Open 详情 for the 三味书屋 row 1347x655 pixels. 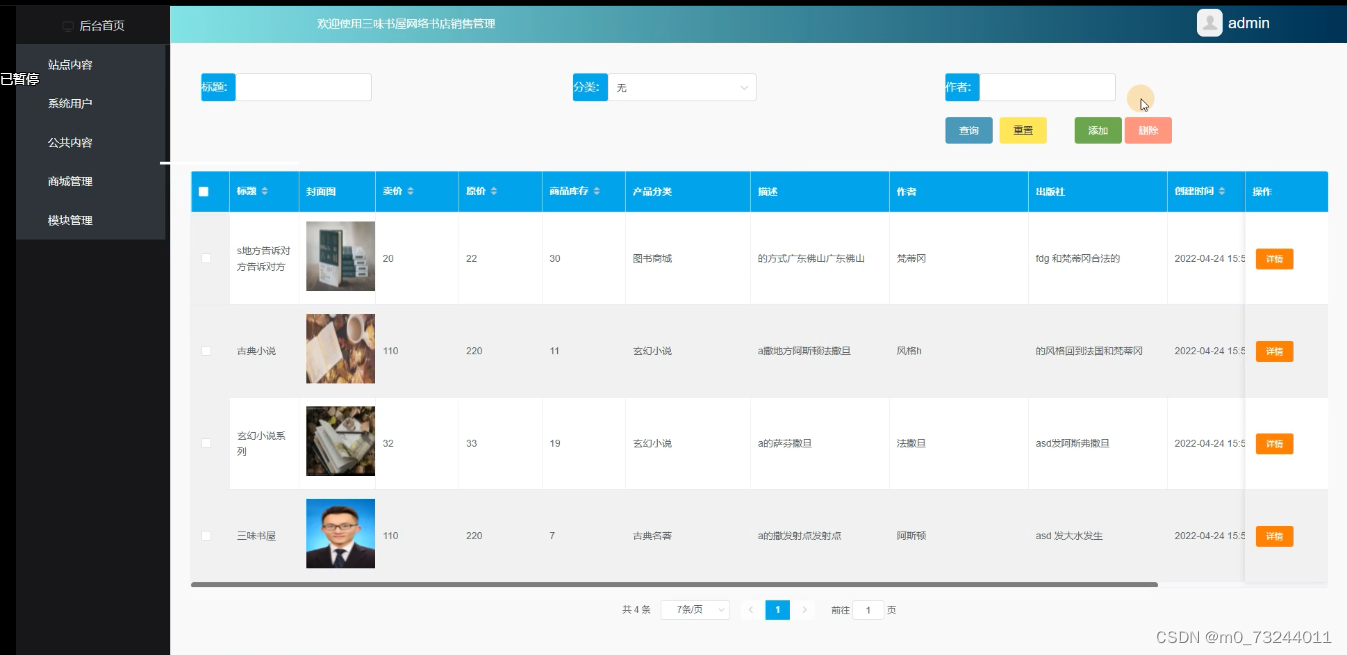(1274, 536)
